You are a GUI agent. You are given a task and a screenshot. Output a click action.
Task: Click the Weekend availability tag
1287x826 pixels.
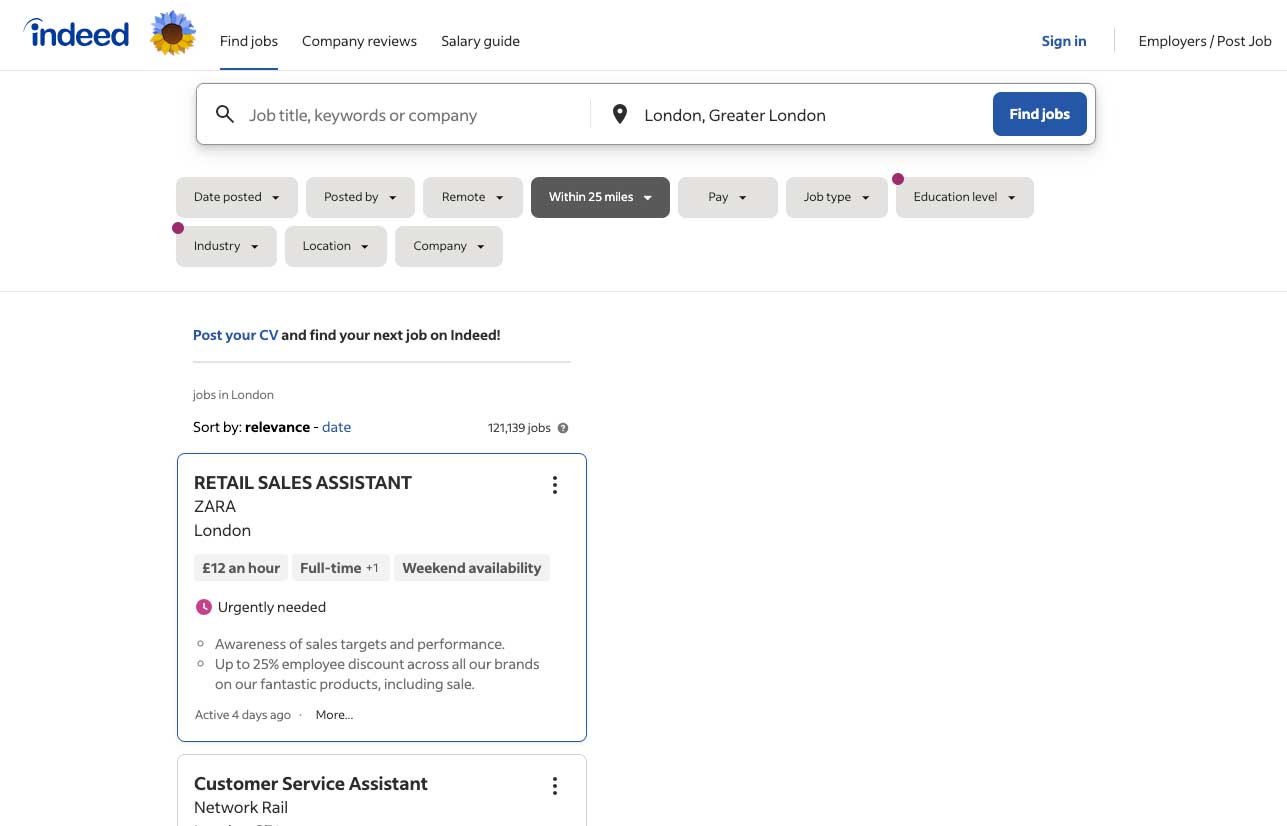pos(472,568)
